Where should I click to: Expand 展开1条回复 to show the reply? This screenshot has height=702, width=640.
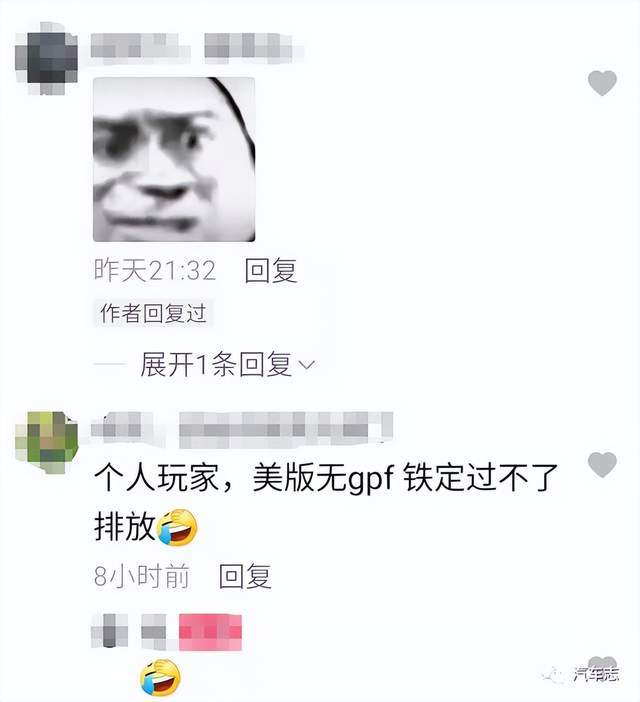click(x=216, y=364)
